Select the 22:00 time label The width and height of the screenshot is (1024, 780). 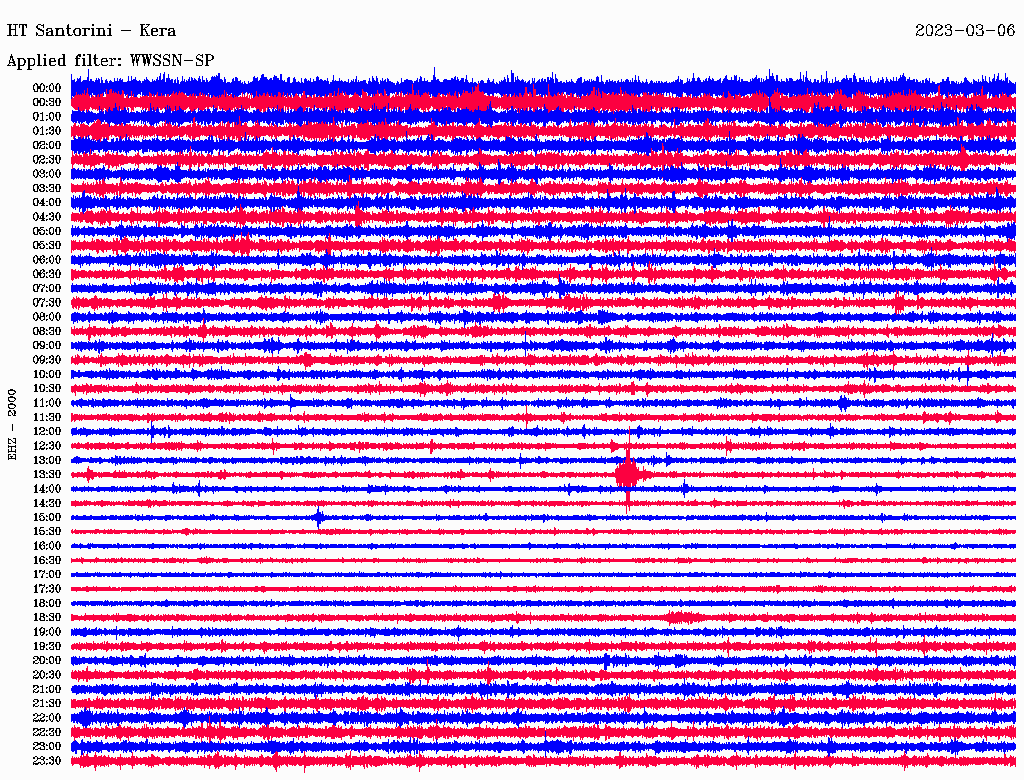point(47,718)
